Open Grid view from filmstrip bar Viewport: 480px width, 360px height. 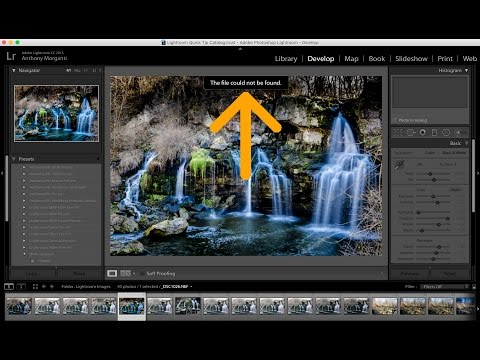(x=35, y=286)
